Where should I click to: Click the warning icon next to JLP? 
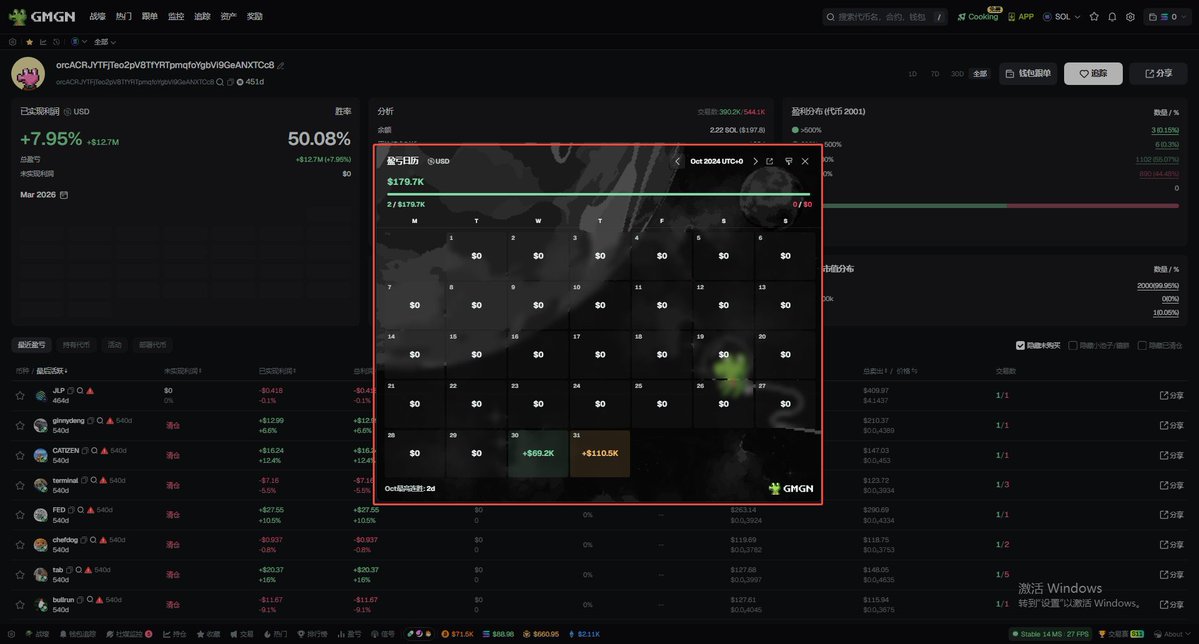pyautogui.click(x=90, y=391)
